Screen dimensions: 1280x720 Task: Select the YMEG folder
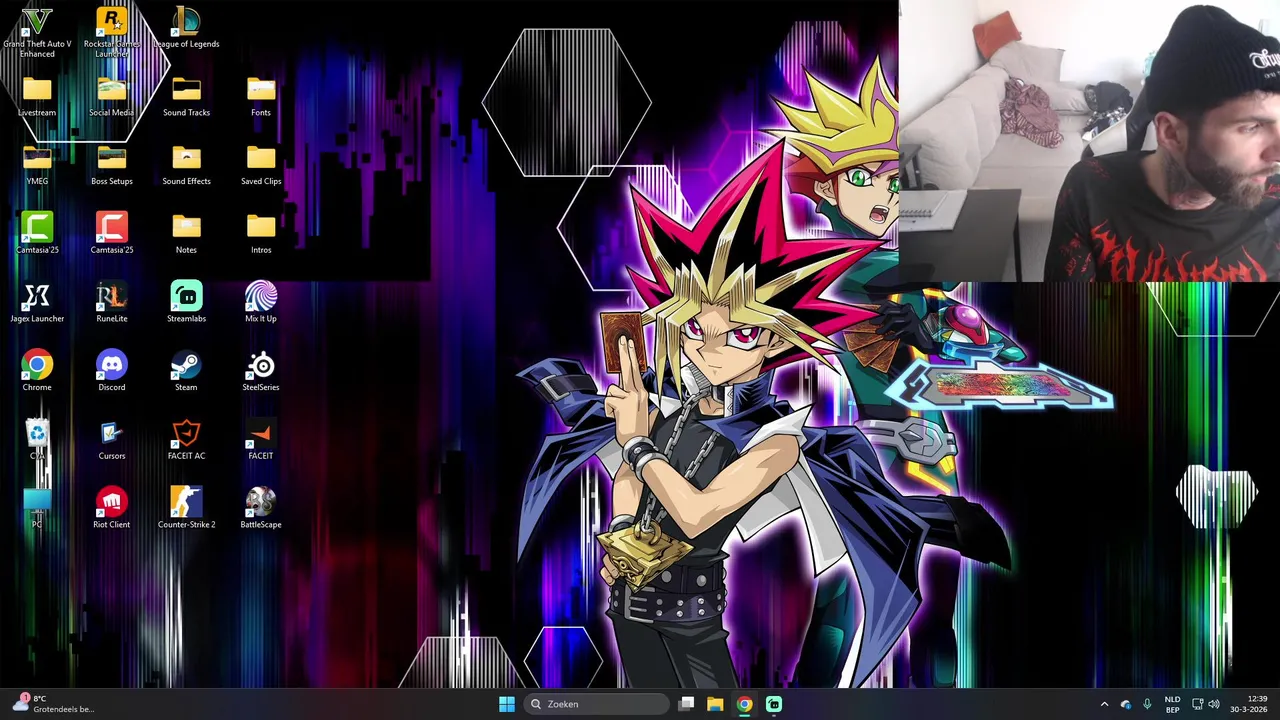[37, 166]
